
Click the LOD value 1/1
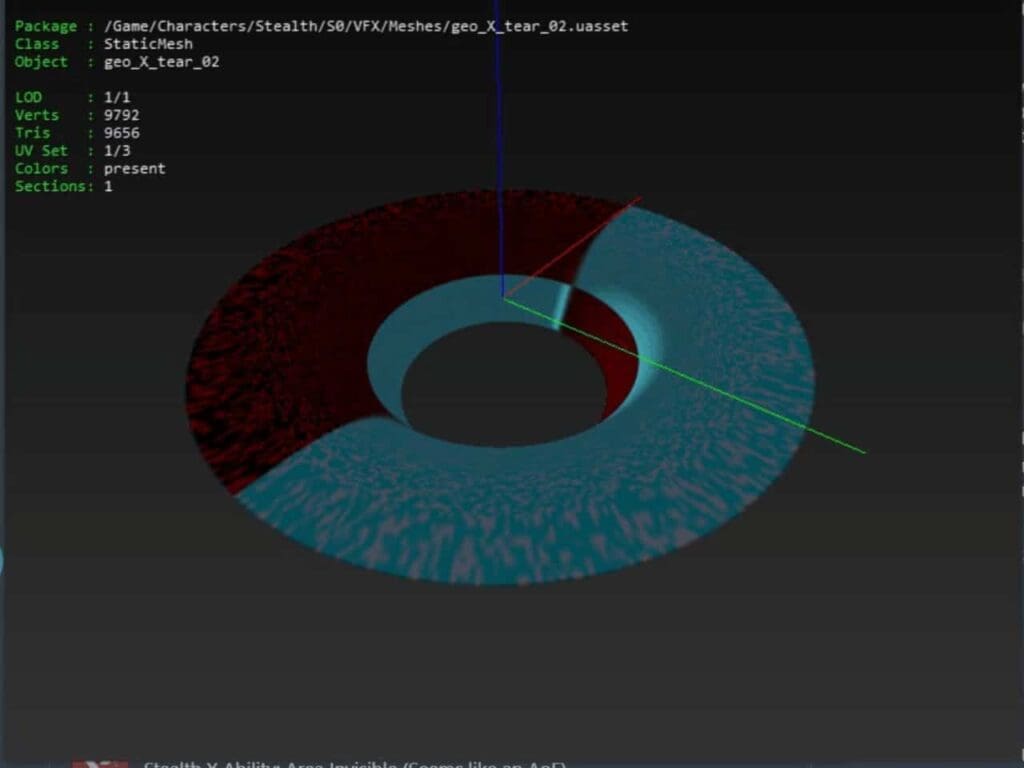tap(116, 97)
